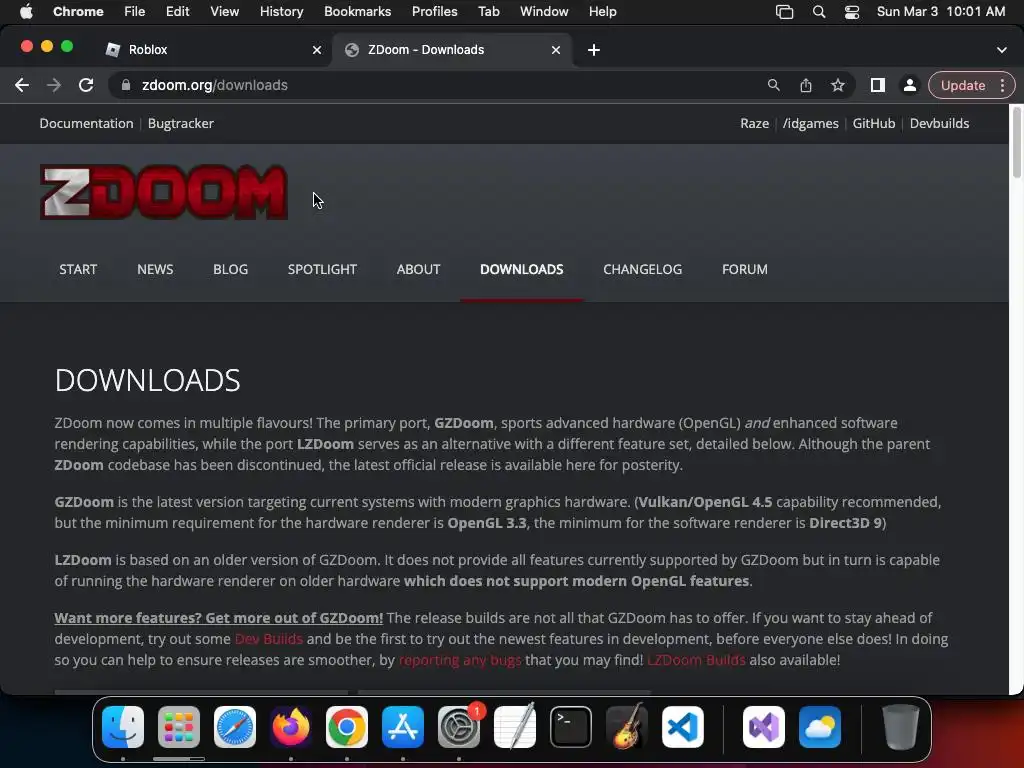Open the Edit menu
Viewport: 1024px width, 768px height.
[x=177, y=11]
